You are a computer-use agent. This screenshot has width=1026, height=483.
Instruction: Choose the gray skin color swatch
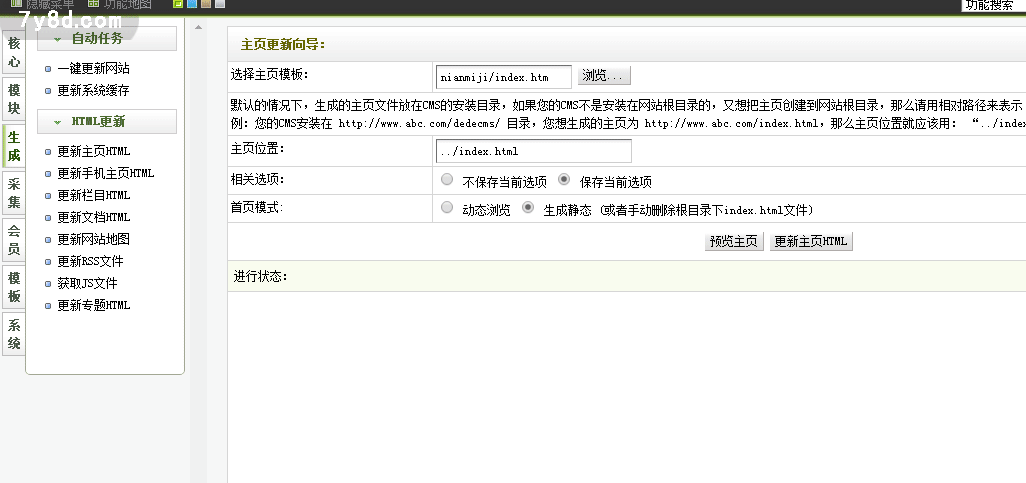220,4
